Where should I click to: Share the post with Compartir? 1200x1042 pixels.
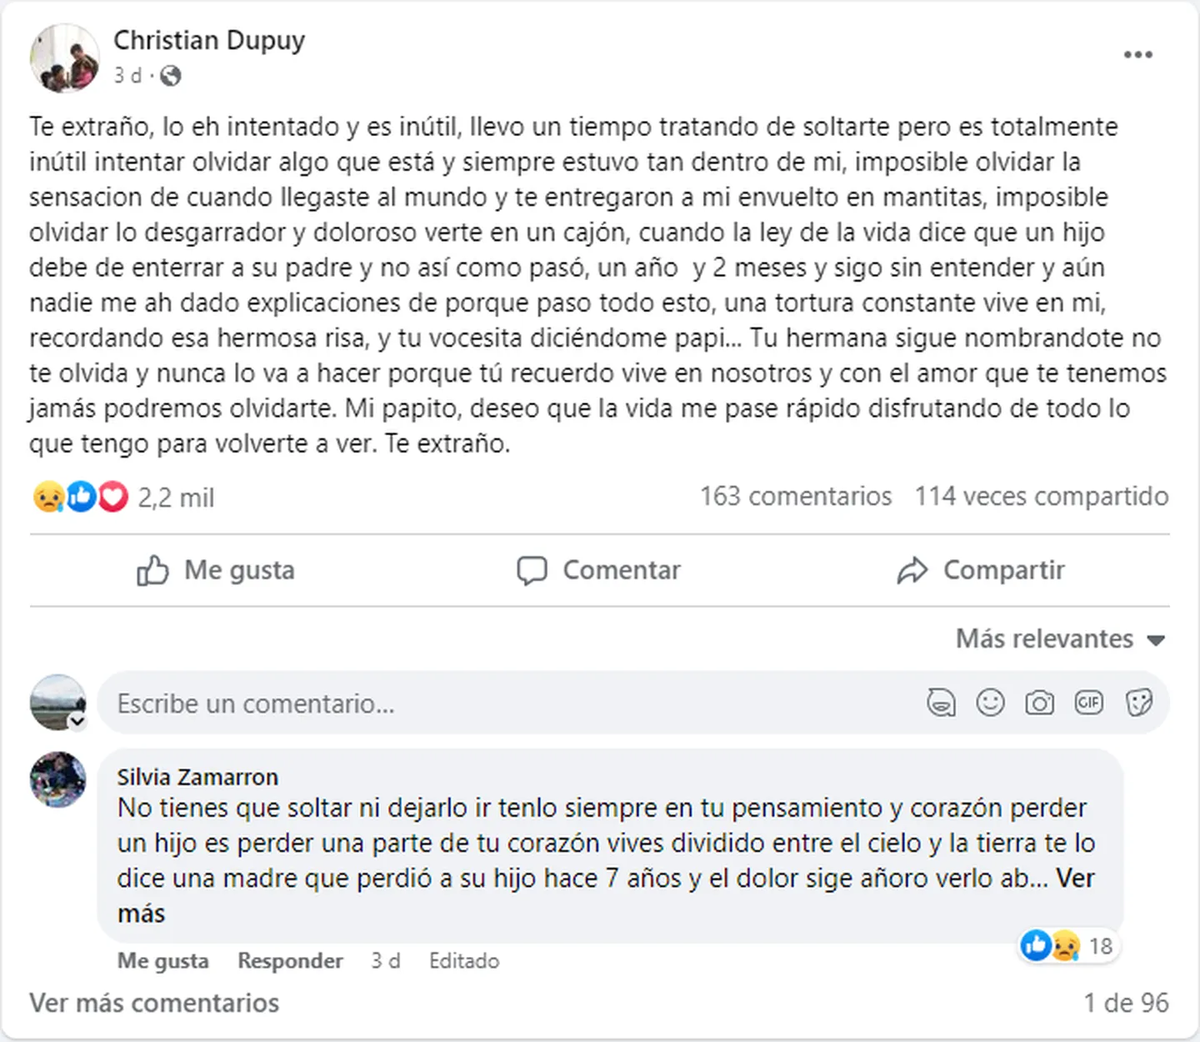click(981, 570)
